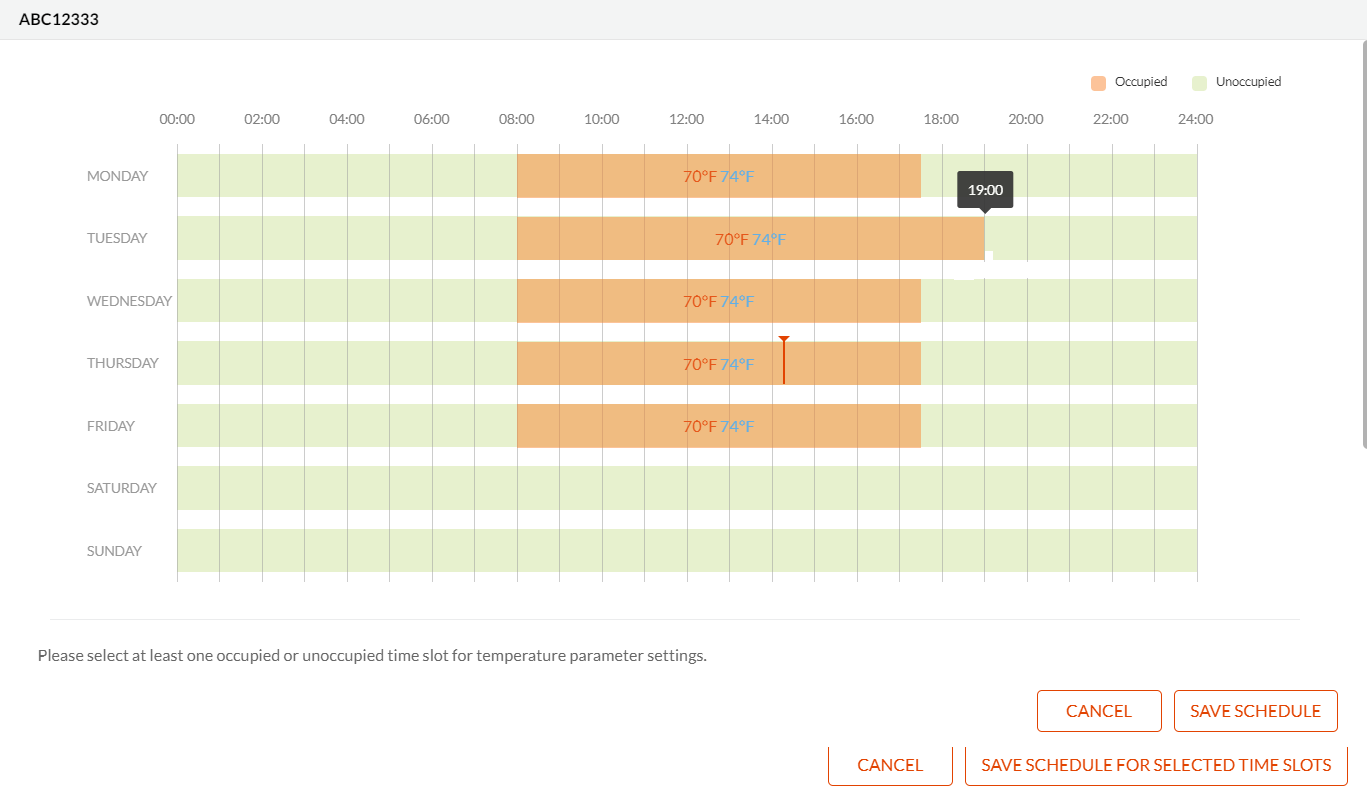Click the 19:00 time tooltip marker
The image size is (1367, 797).
(x=984, y=188)
